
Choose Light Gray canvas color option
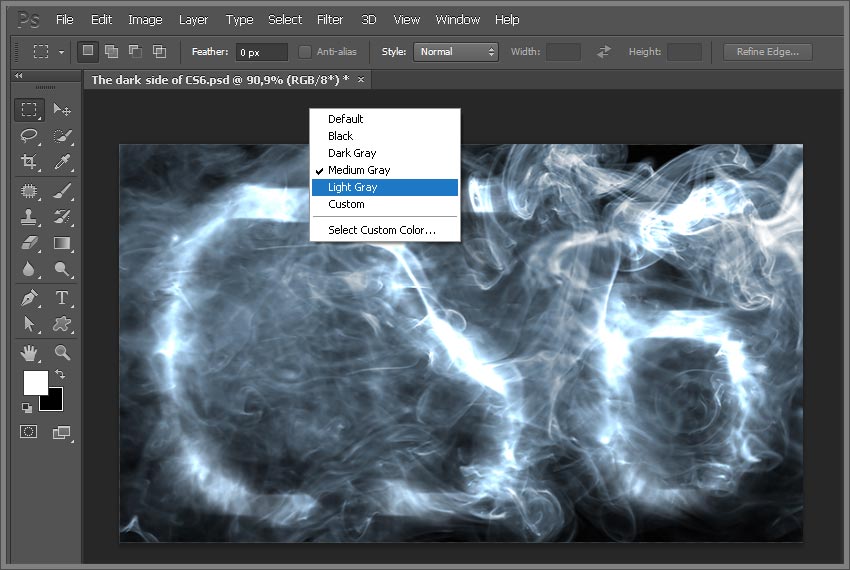coord(385,187)
